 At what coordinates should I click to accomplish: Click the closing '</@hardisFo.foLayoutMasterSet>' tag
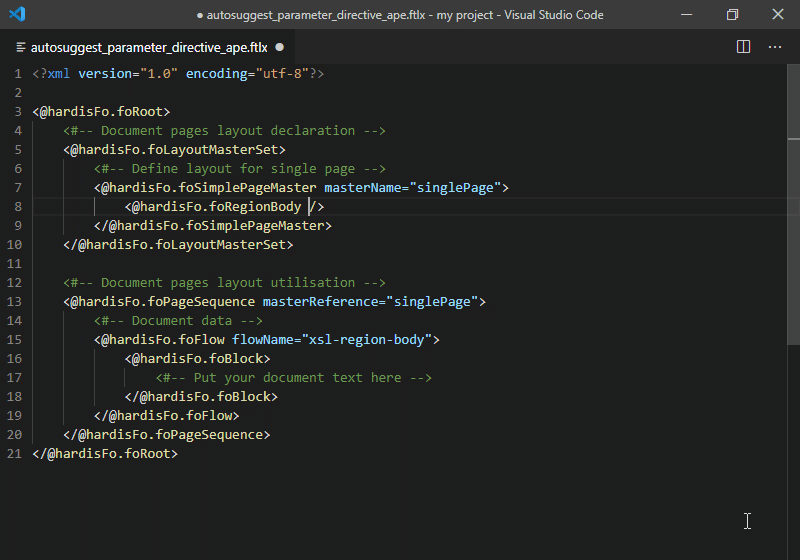pyautogui.click(x=178, y=244)
